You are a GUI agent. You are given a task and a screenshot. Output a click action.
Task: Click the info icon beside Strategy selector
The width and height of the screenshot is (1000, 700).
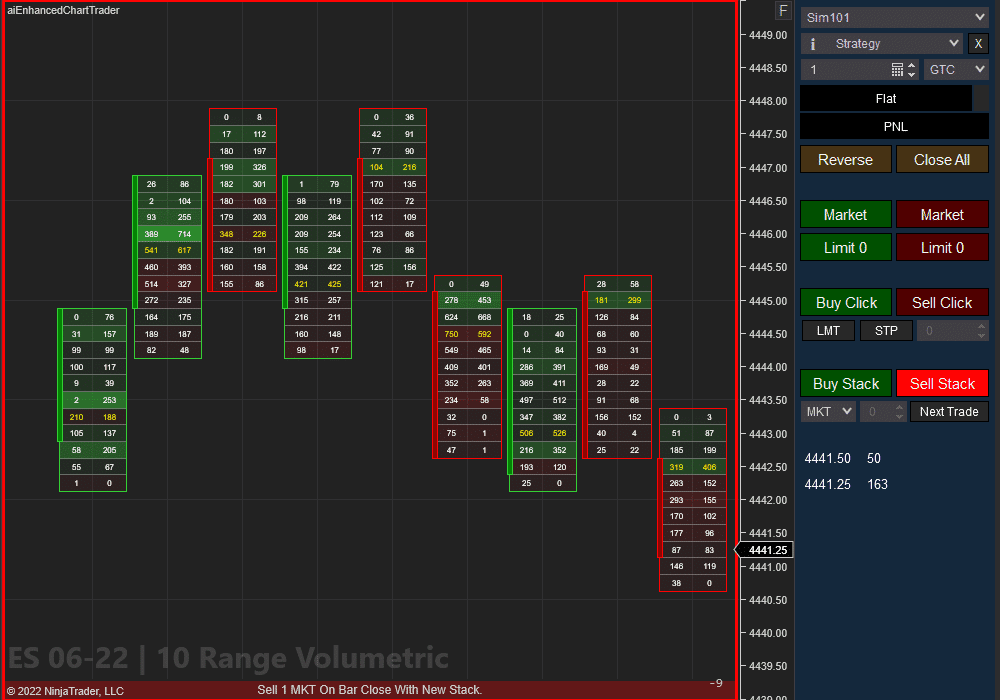point(812,43)
